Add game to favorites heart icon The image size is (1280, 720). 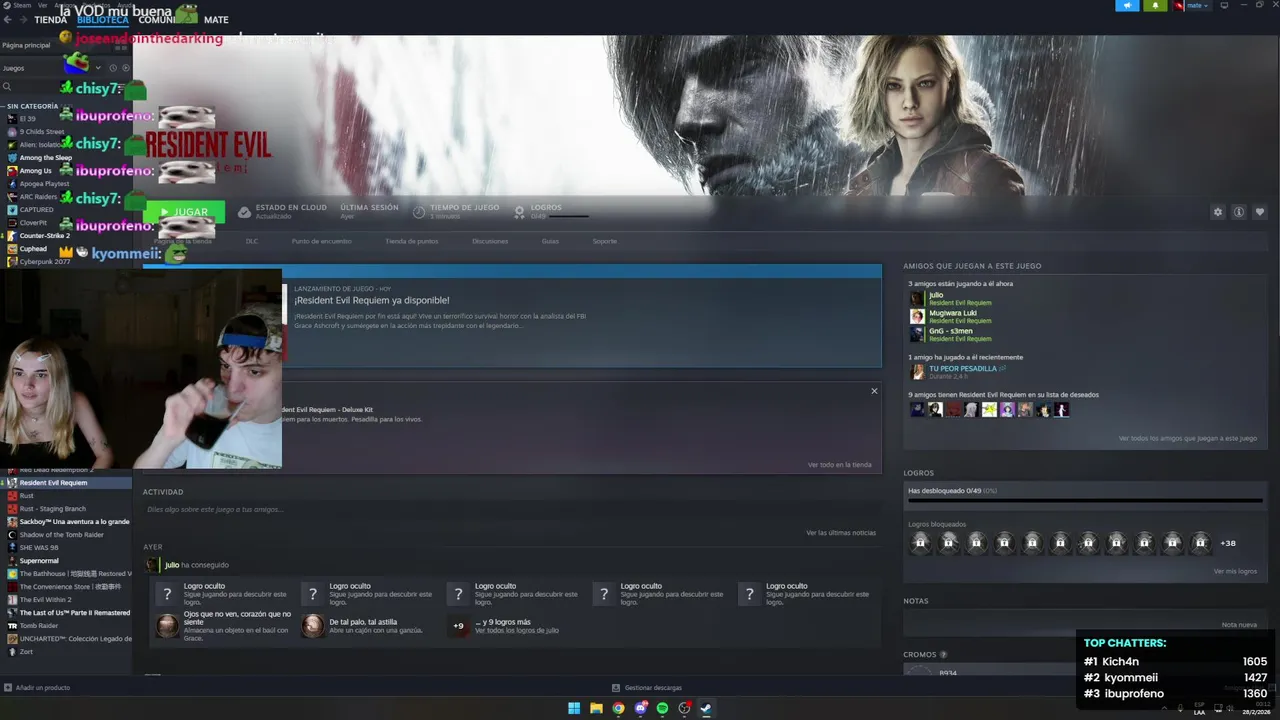[1259, 212]
